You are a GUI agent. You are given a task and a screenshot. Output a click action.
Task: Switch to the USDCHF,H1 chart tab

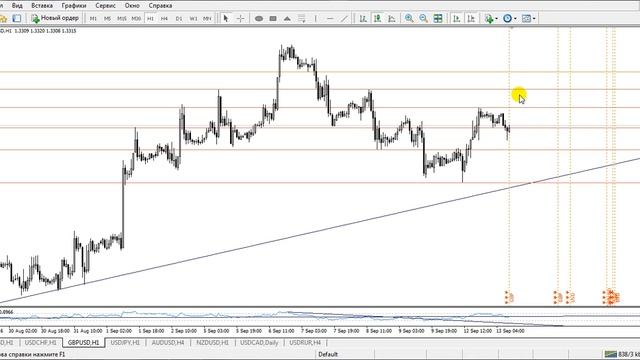(x=40, y=343)
